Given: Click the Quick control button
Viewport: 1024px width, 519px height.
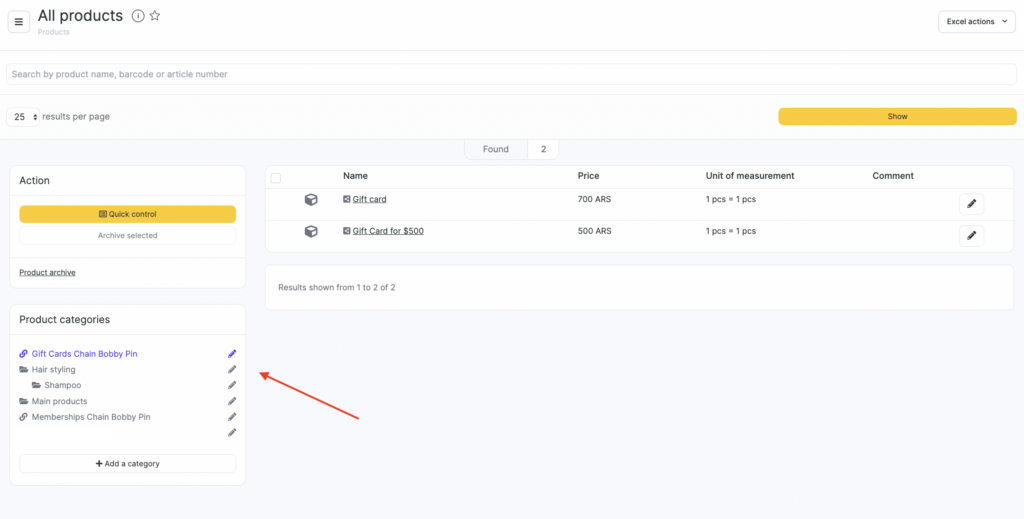Looking at the screenshot, I should click(127, 214).
